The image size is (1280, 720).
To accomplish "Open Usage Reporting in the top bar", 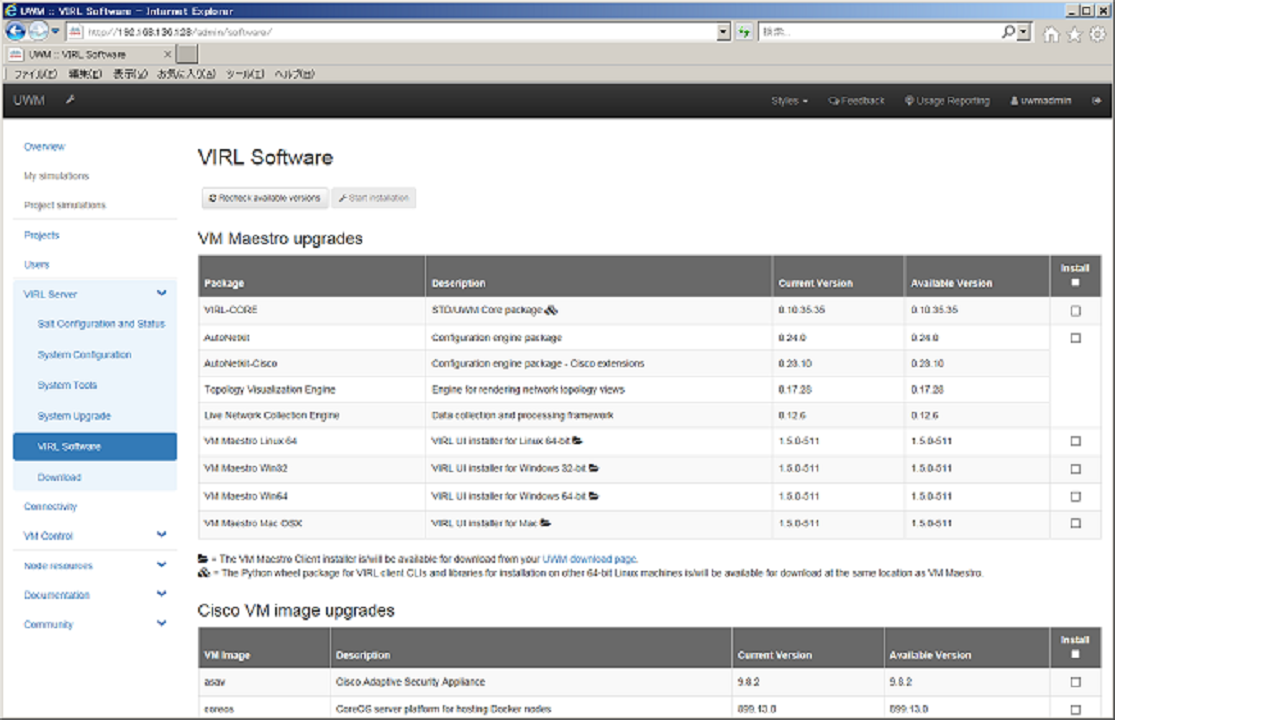I will pyautogui.click(x=947, y=101).
